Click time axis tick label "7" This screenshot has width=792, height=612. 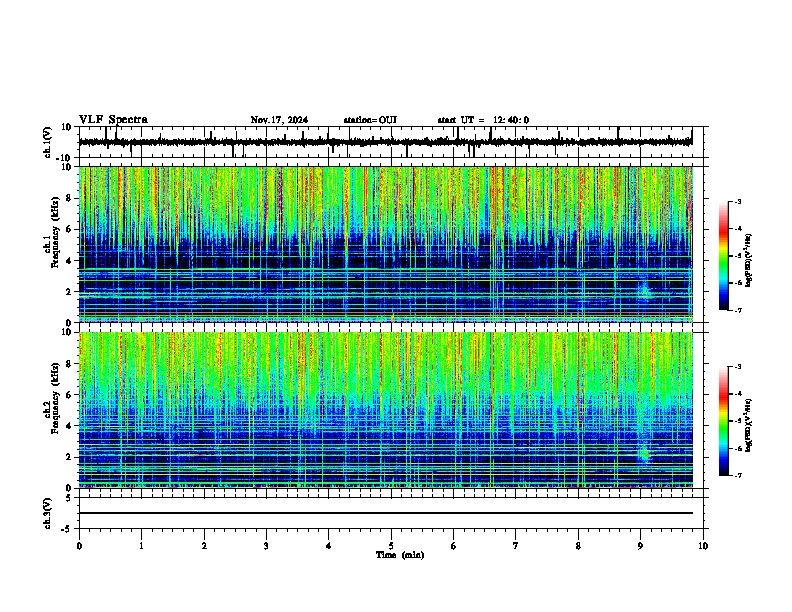pos(516,546)
